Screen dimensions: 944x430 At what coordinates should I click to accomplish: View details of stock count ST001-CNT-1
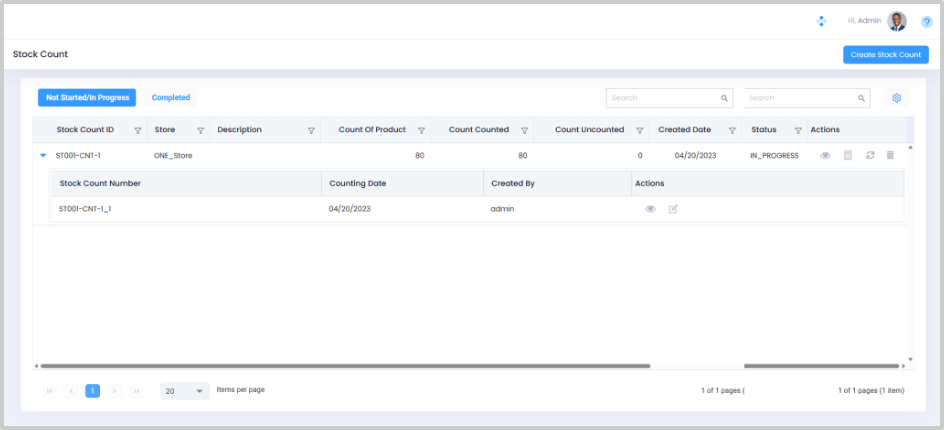click(x=825, y=156)
